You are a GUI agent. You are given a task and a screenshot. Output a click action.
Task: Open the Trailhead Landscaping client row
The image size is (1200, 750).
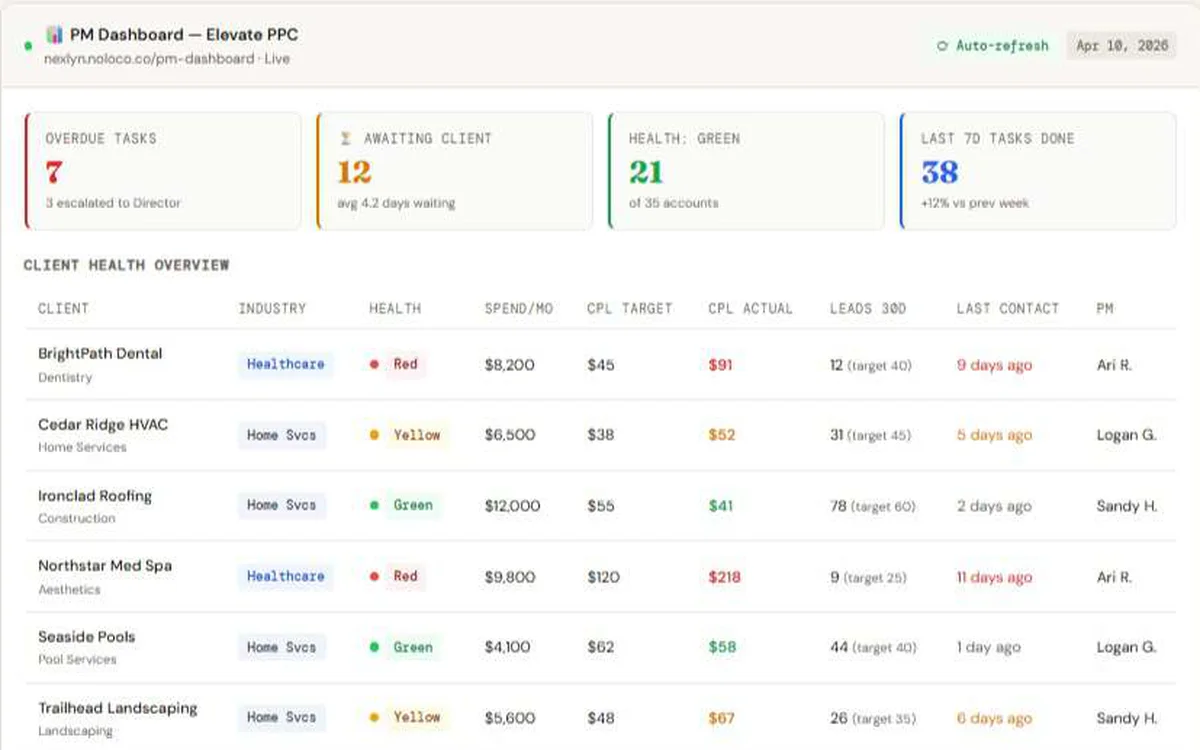tap(601, 718)
